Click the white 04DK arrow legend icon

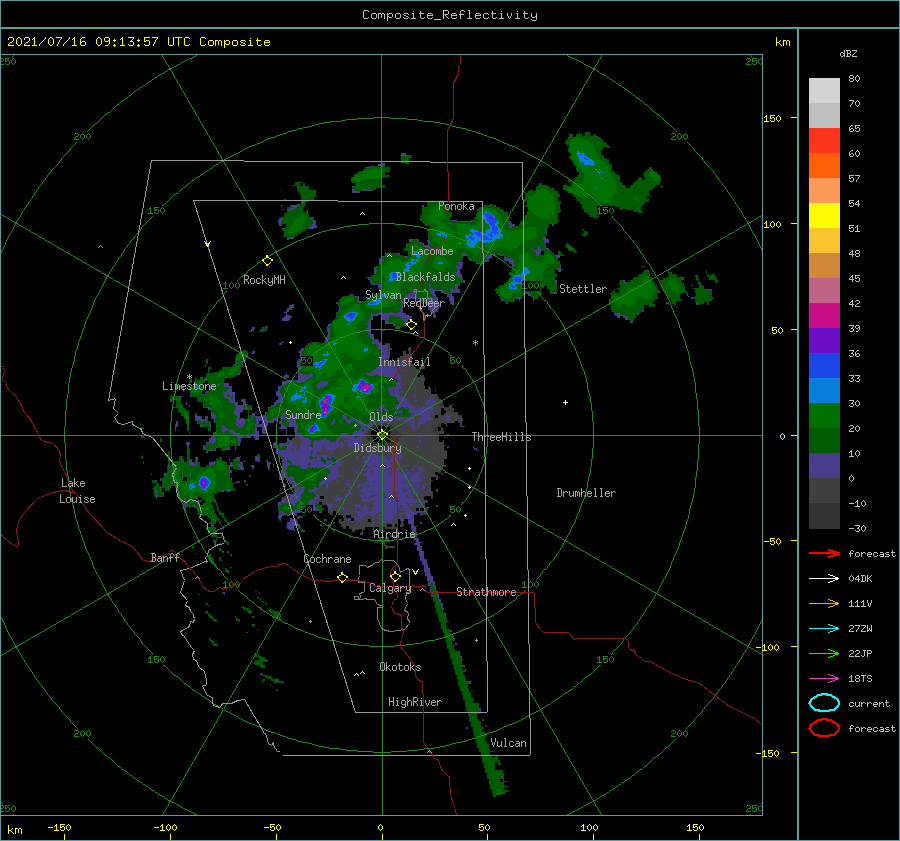[x=824, y=579]
